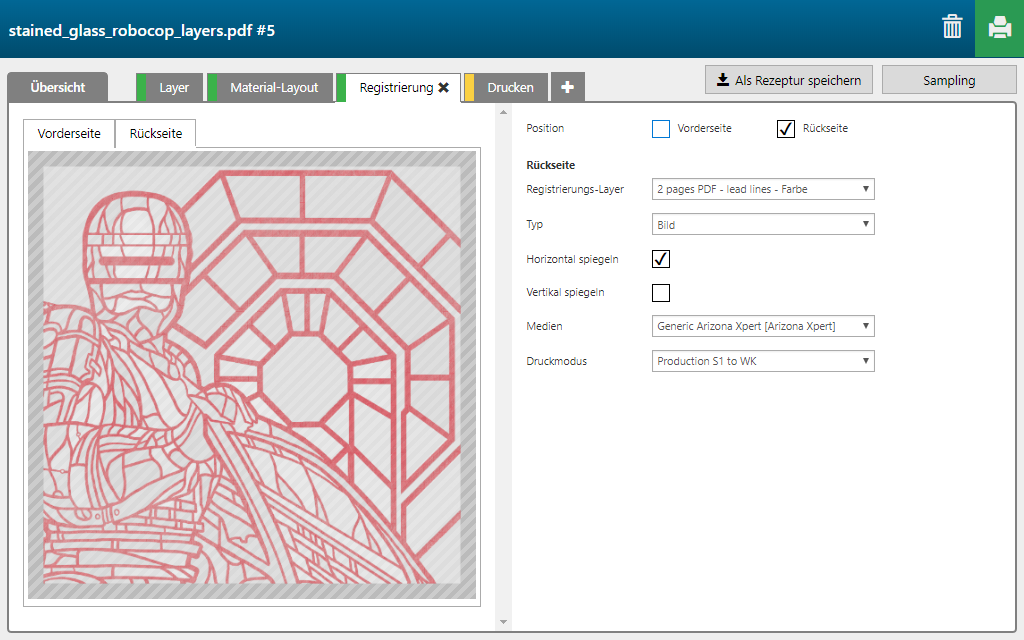Select the Registrierung tab
Image resolution: width=1024 pixels, height=640 pixels.
(396, 88)
